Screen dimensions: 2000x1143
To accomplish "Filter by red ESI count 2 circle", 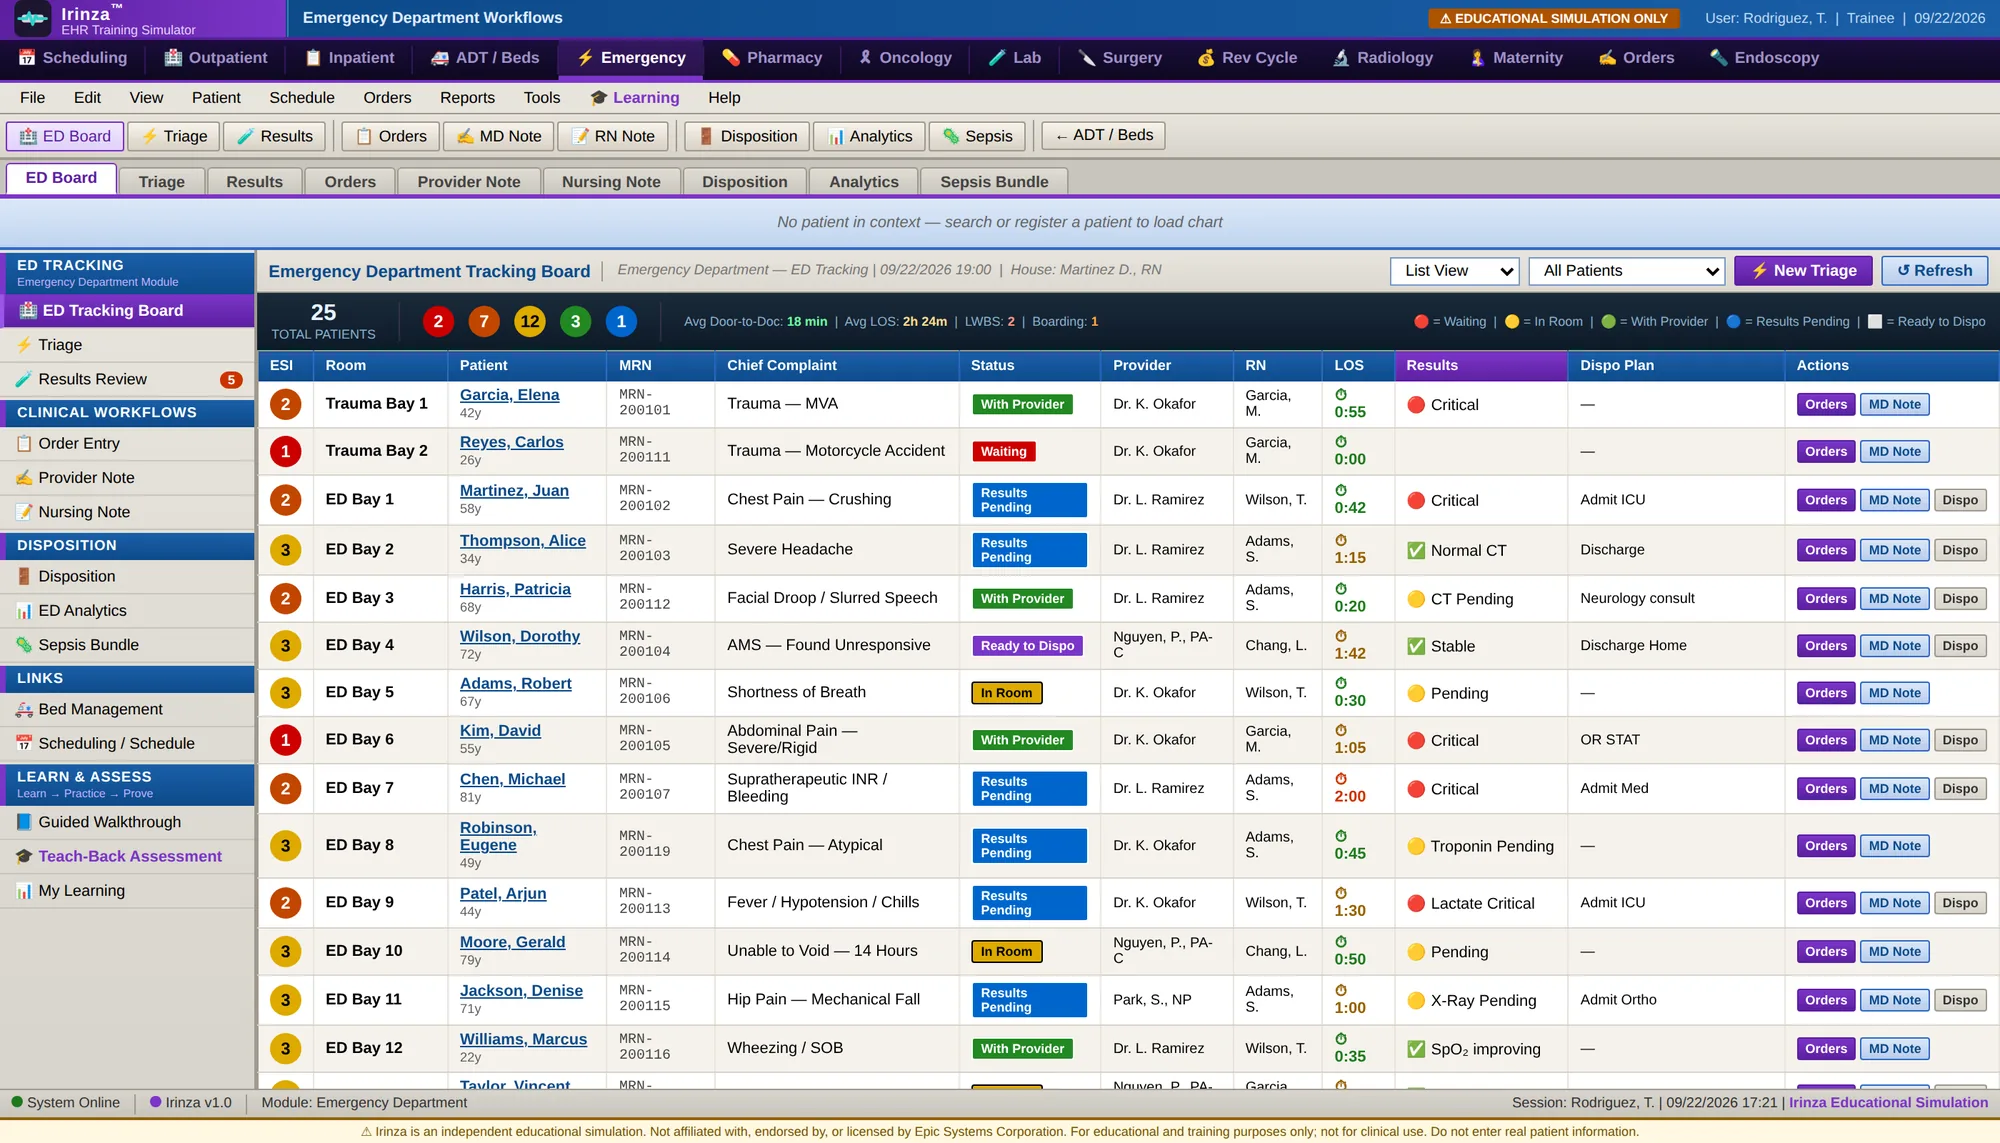I will point(438,322).
